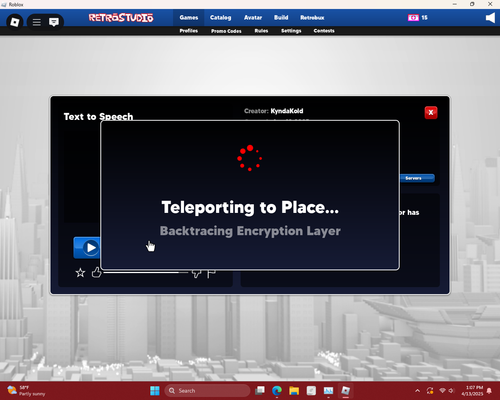Open the Settings submenu

coord(291,31)
